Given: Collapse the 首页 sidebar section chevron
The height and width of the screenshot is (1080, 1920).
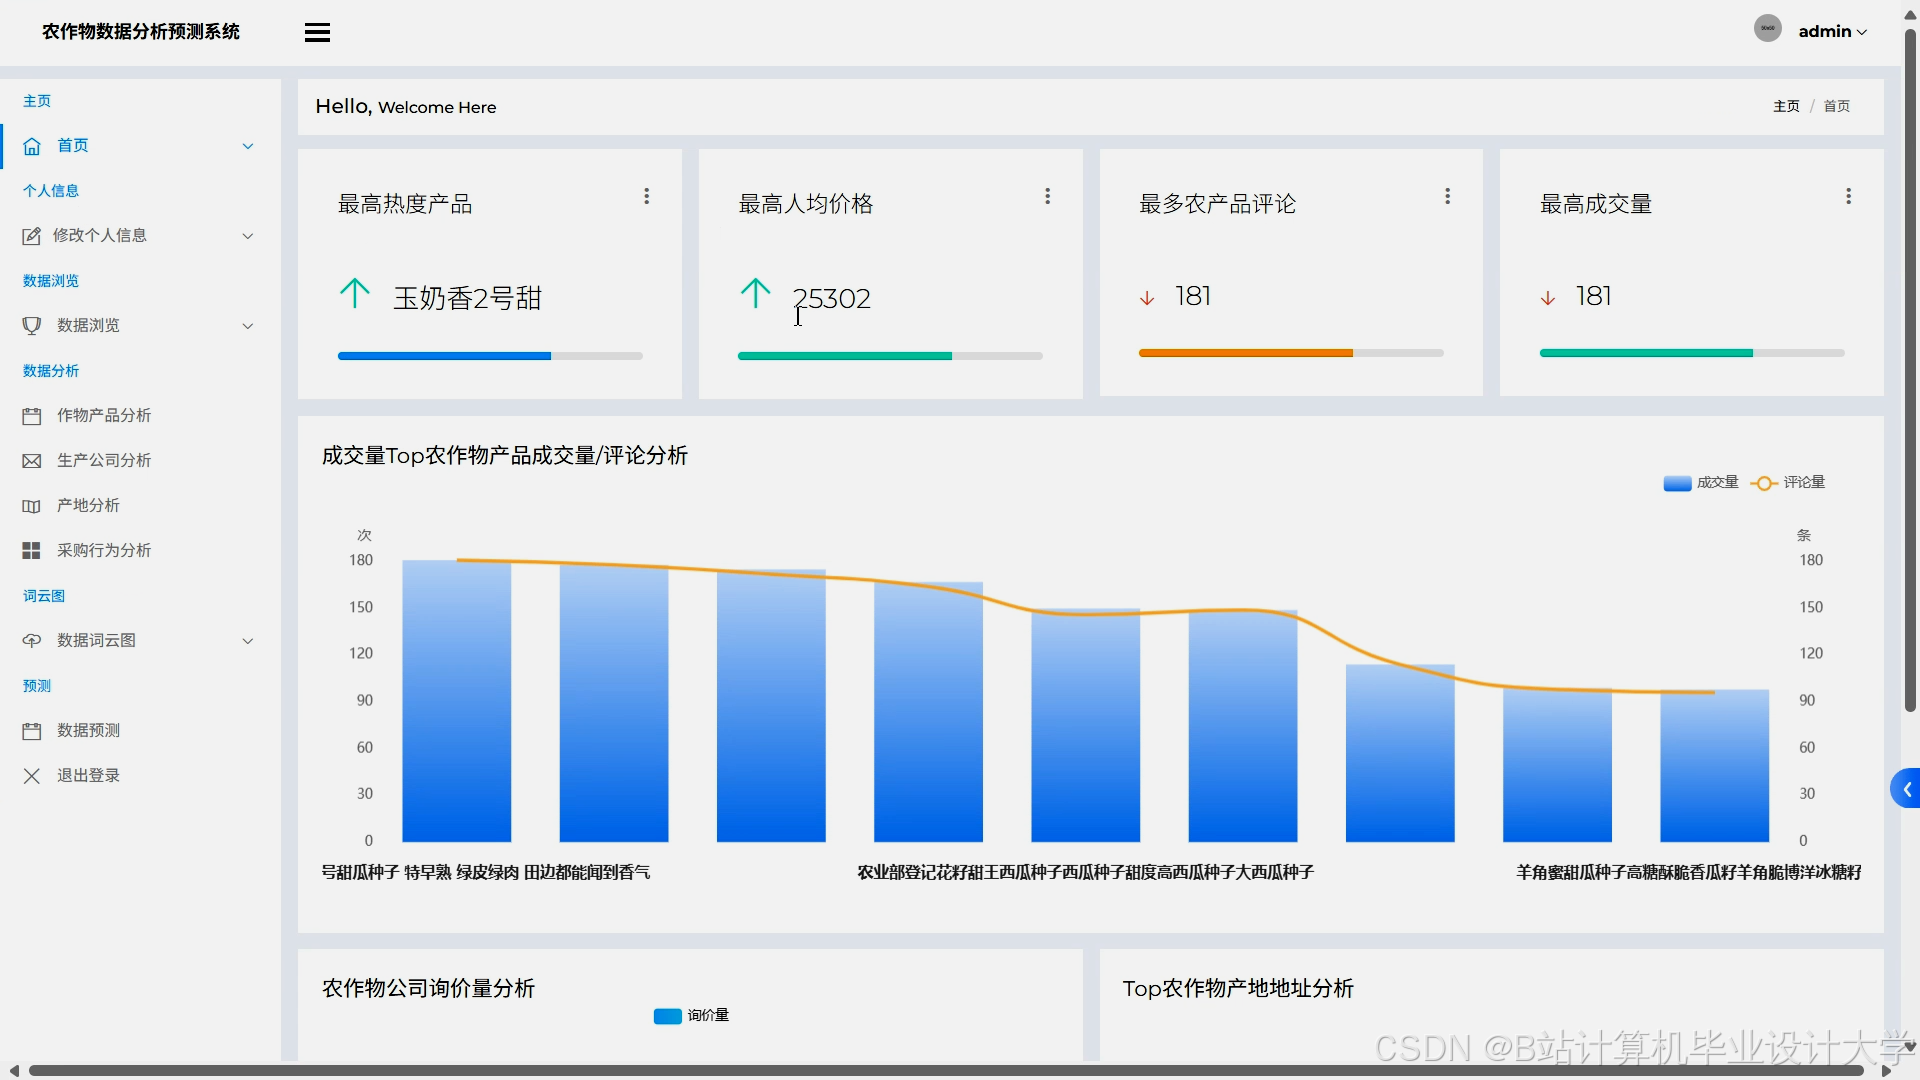Looking at the screenshot, I should point(247,146).
